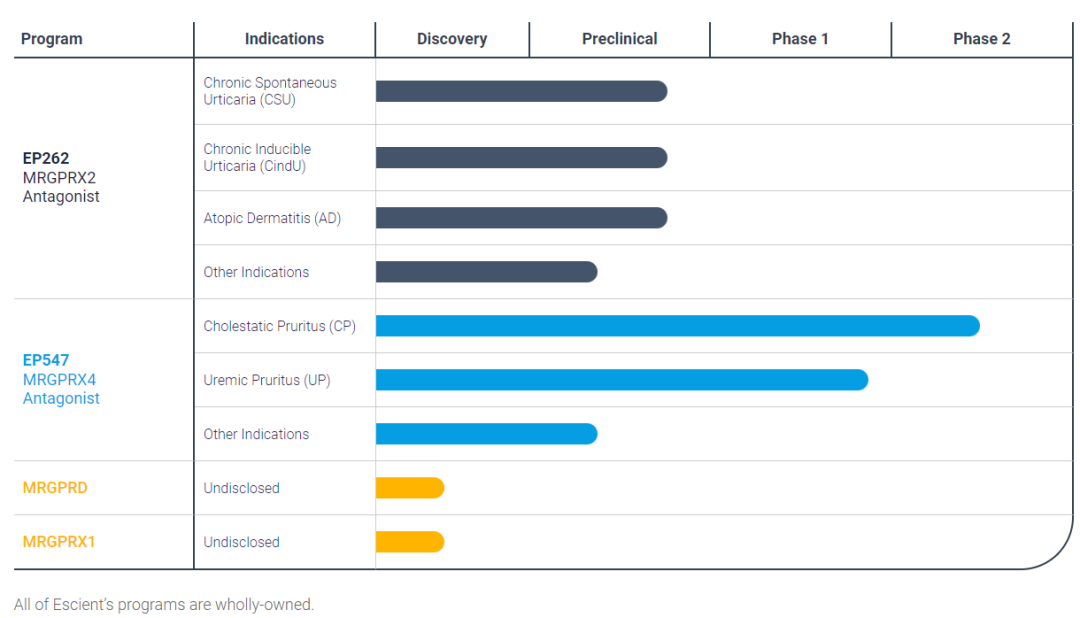The image size is (1080, 618).
Task: Click the Atopic Dermatitis dark progress bar
Action: pyautogui.click(x=521, y=218)
